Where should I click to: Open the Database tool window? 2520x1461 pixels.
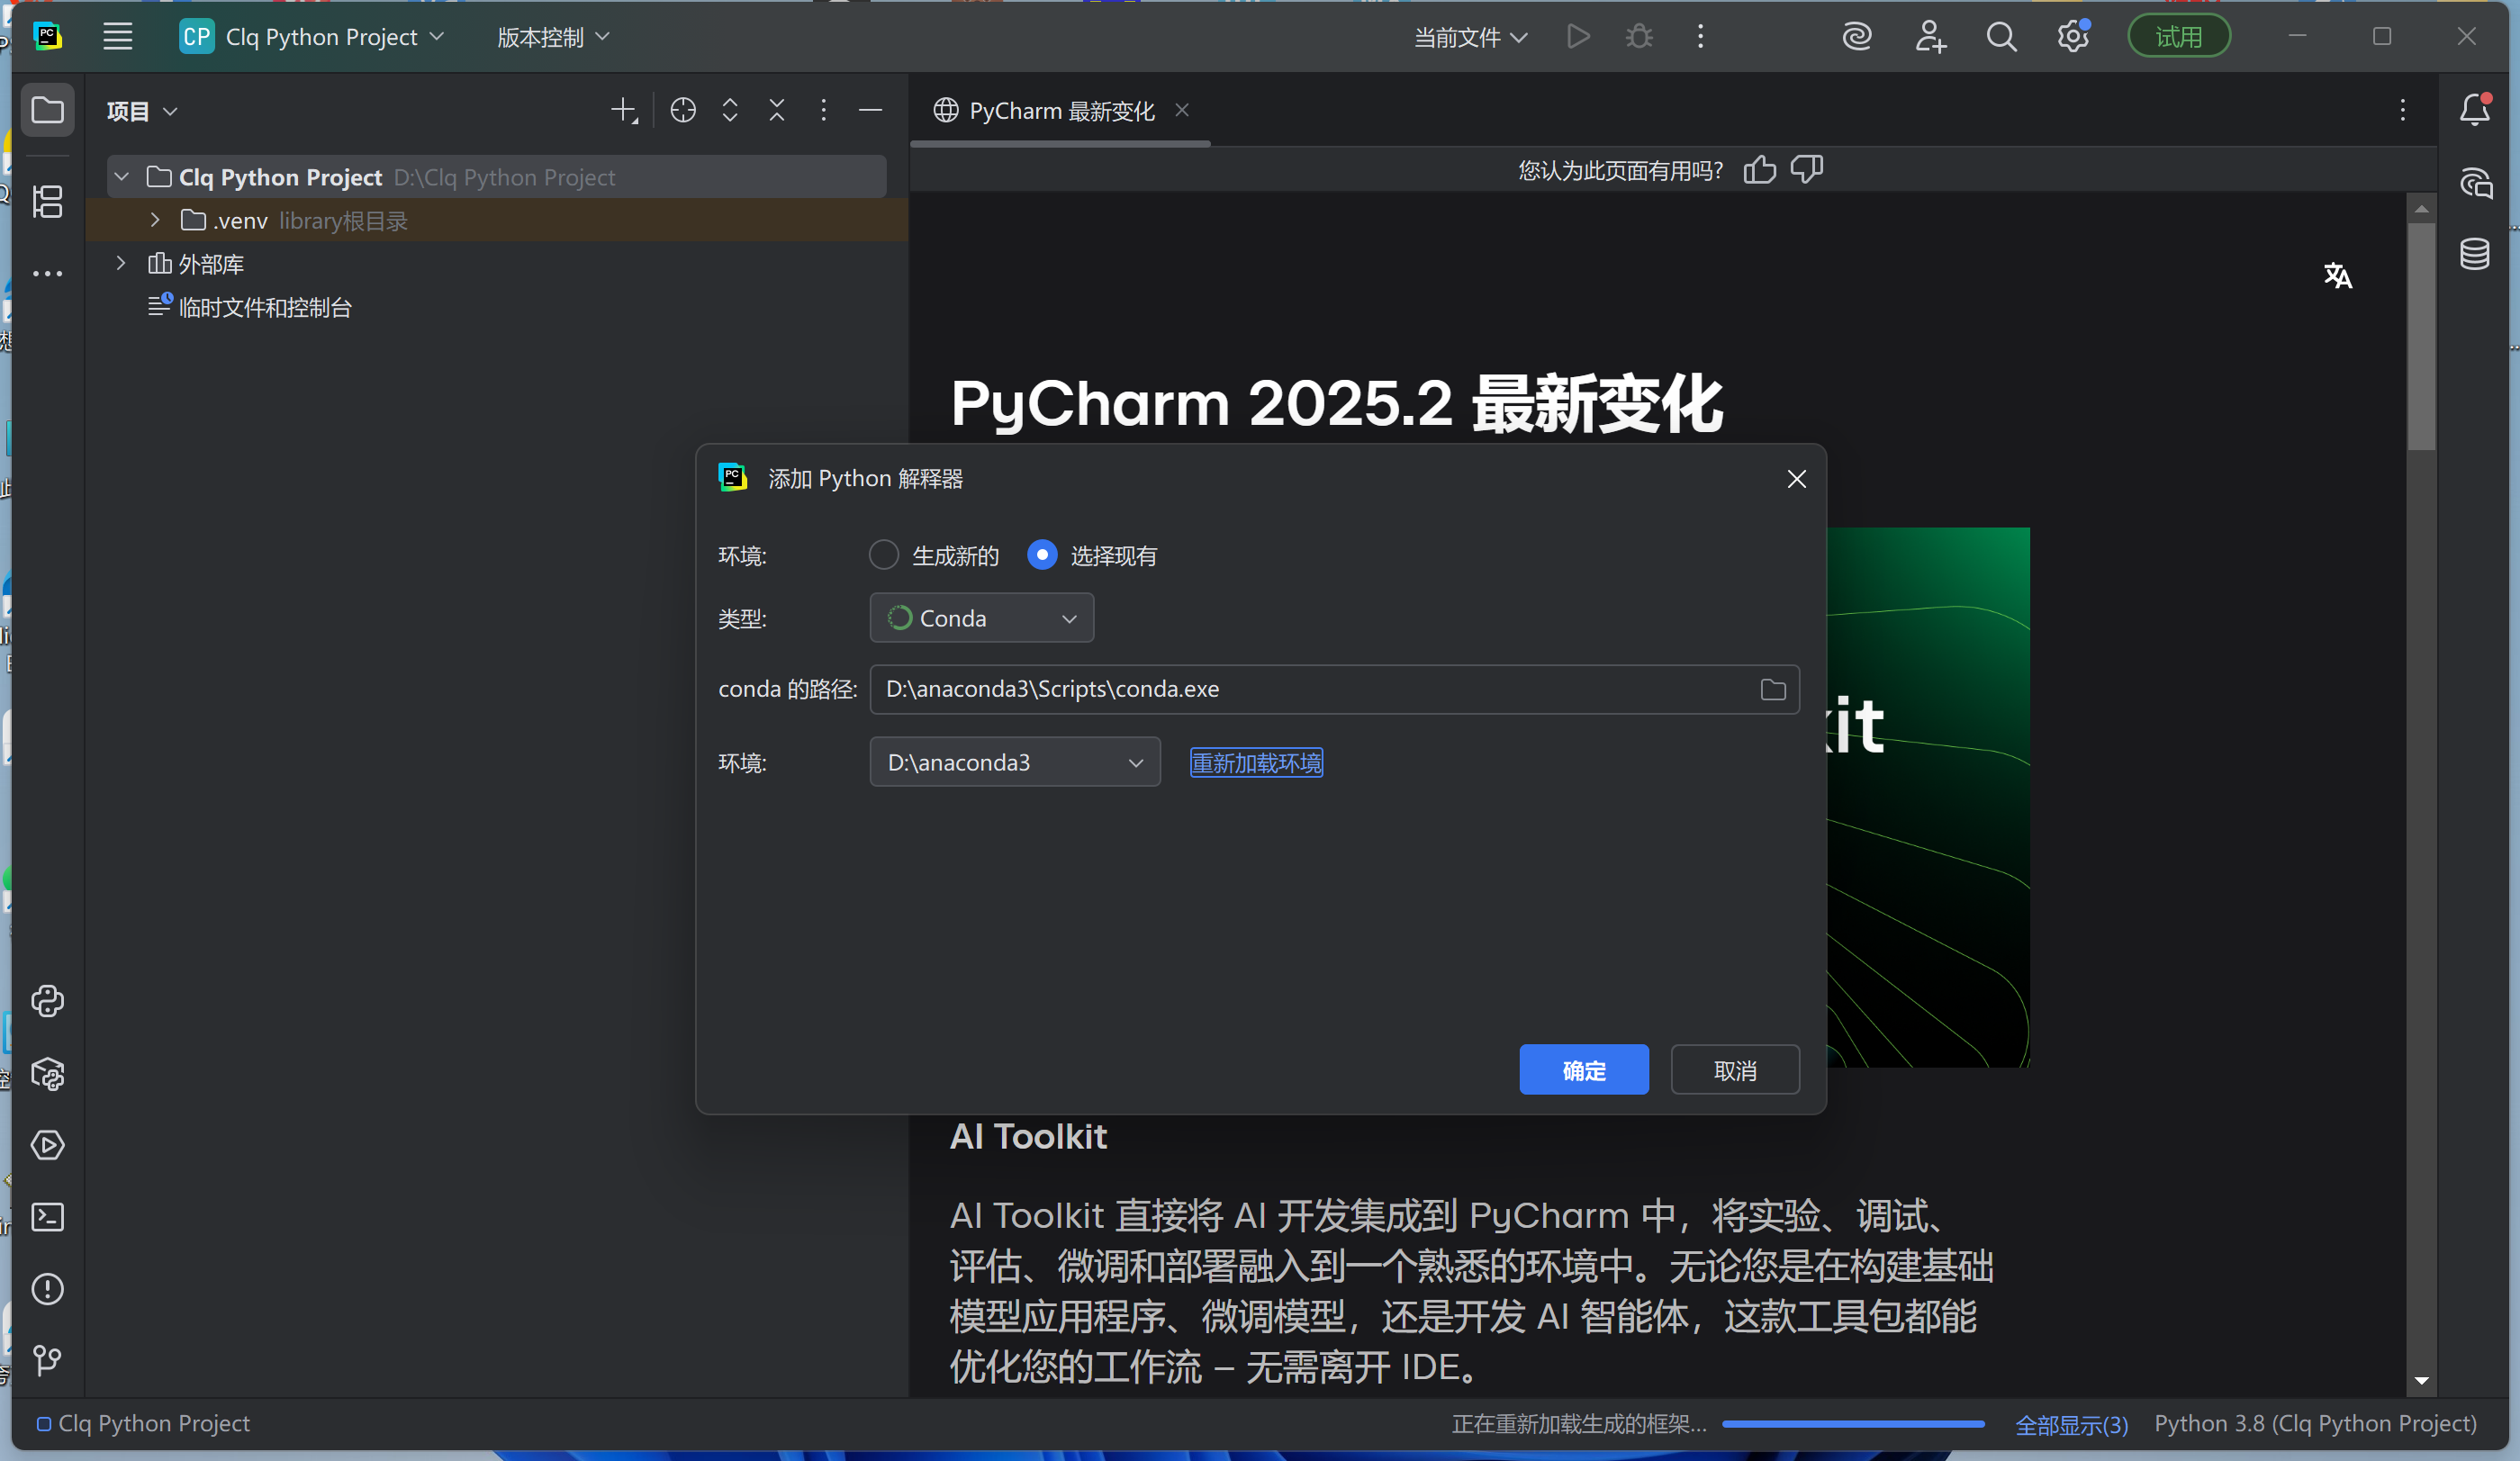(x=2476, y=254)
